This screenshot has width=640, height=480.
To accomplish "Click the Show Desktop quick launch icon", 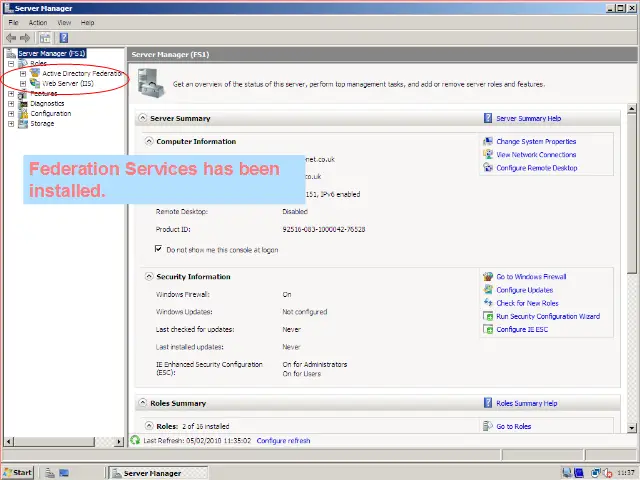I will [64, 473].
